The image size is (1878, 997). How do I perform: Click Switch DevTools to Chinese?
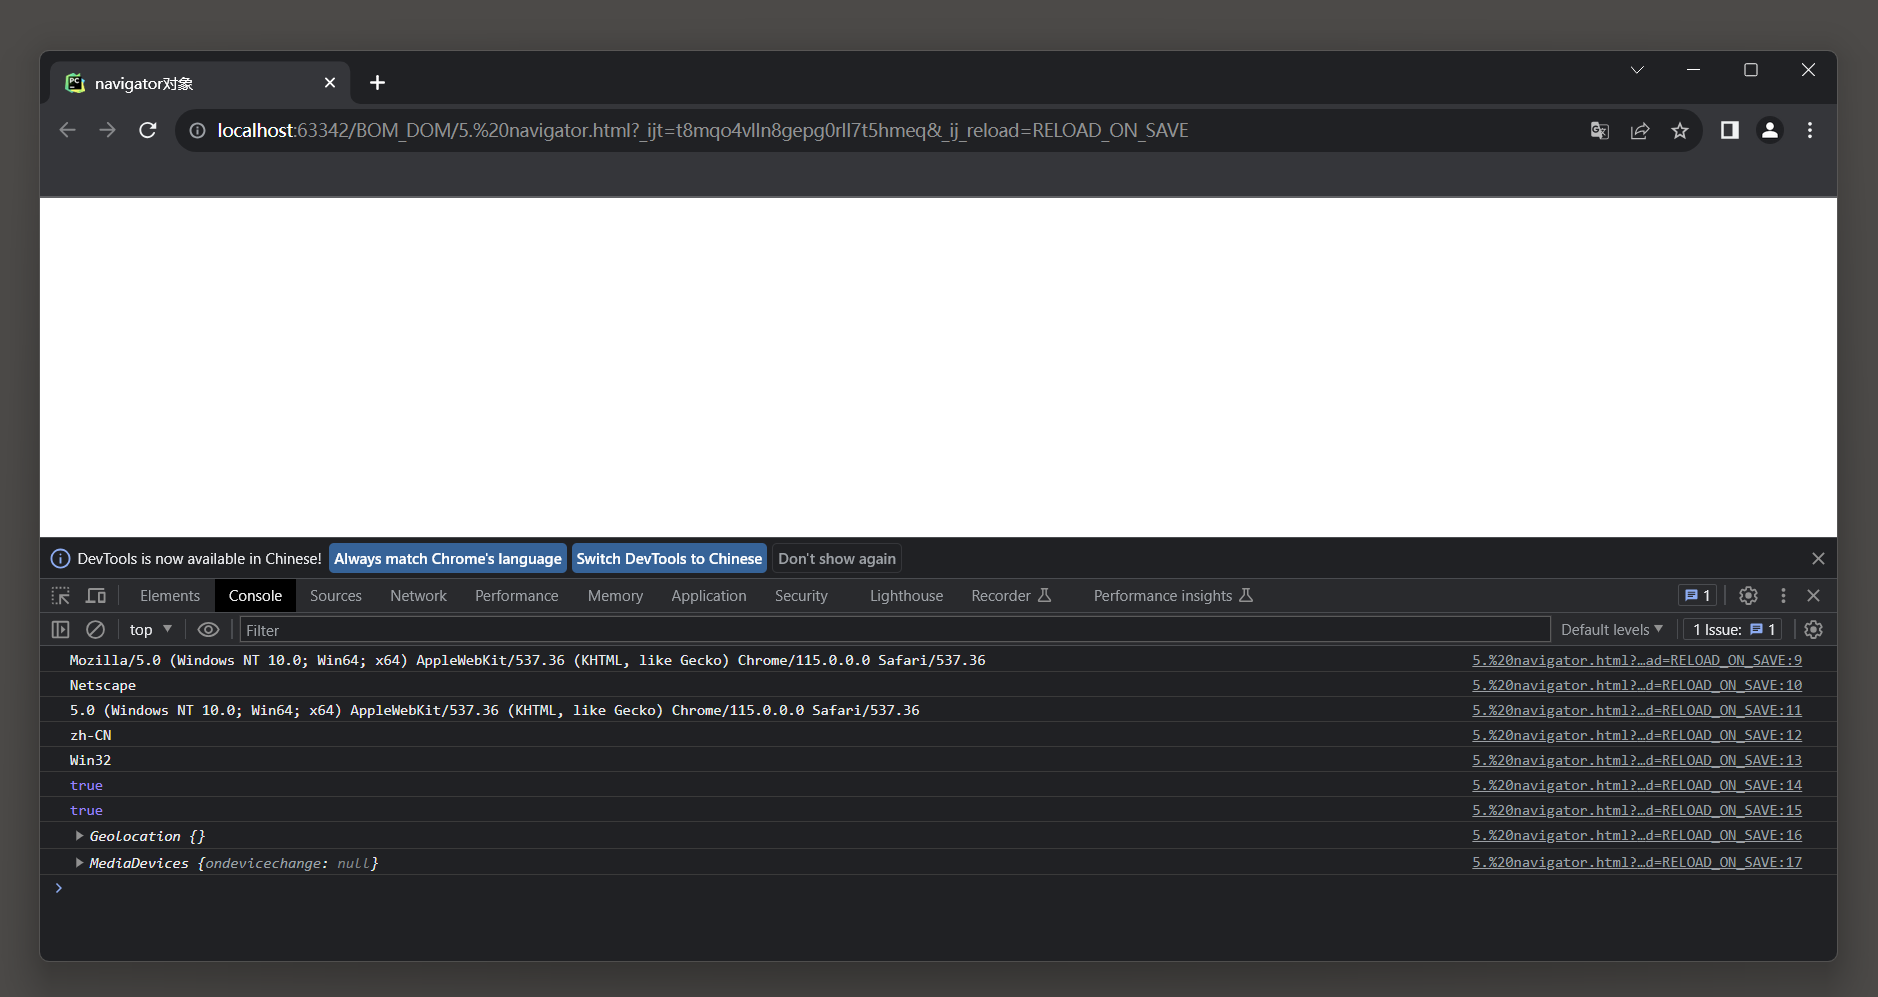(x=669, y=559)
